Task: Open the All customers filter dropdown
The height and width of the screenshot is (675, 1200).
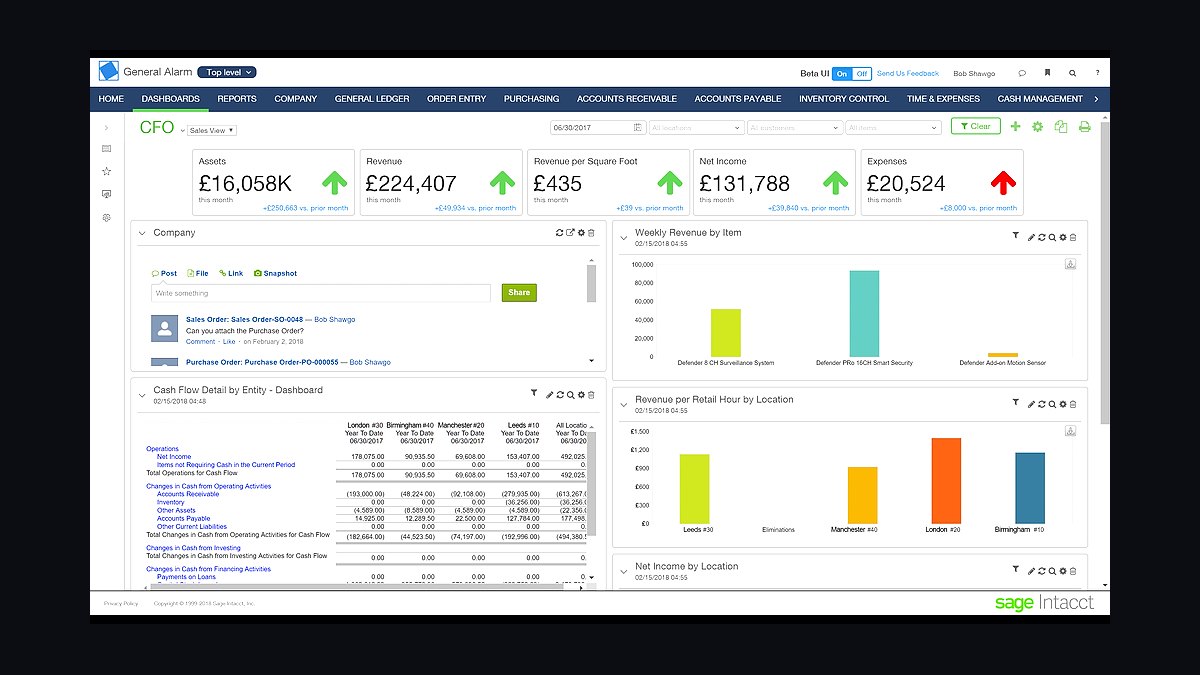Action: [x=794, y=127]
